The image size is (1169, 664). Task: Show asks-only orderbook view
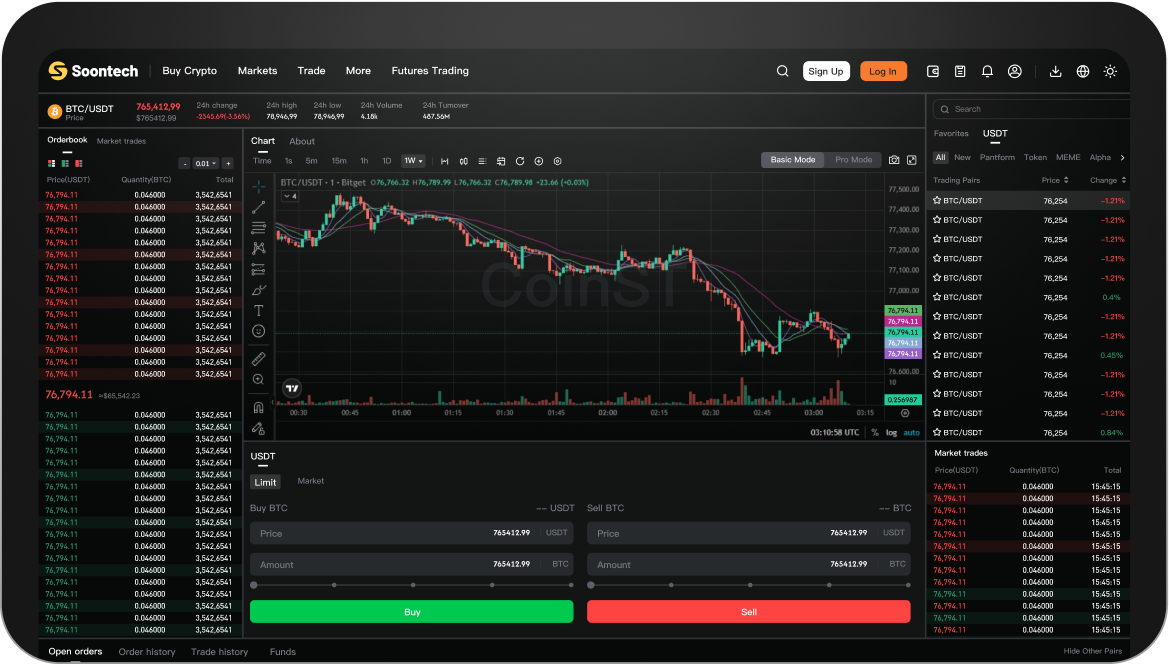click(78, 163)
